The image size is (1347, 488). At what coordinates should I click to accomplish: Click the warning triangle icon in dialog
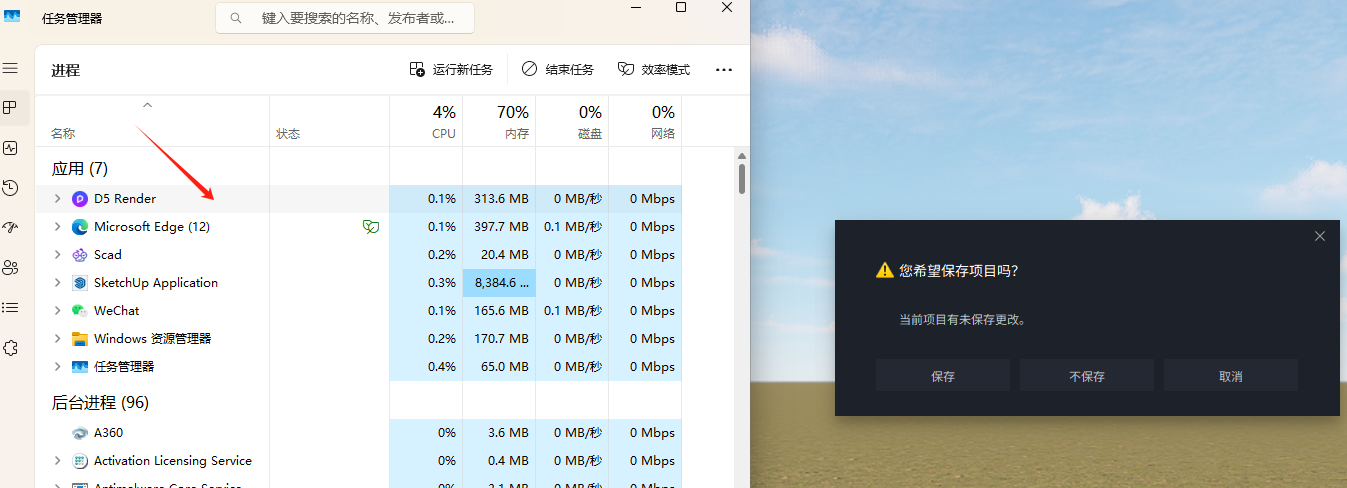pyautogui.click(x=884, y=270)
